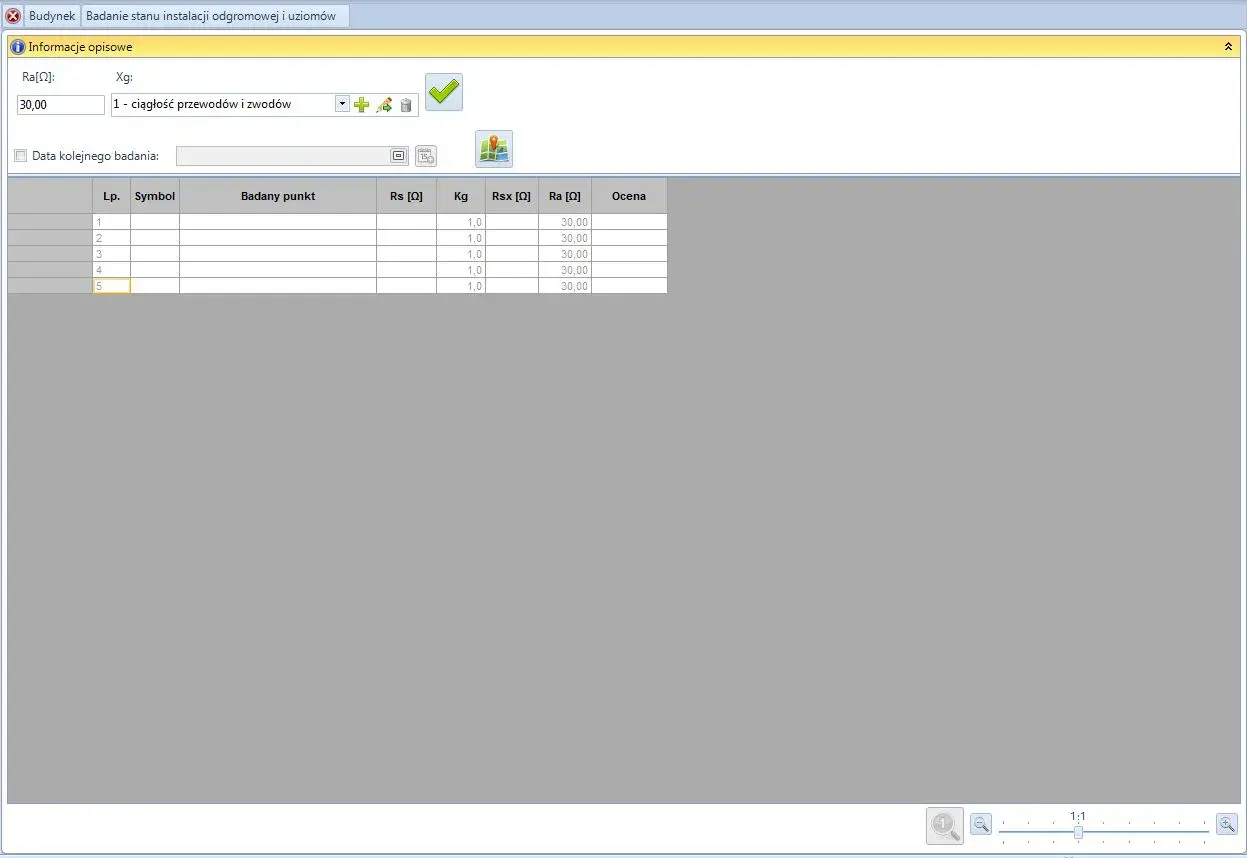Click the calendar icon beside next test date
Image resolution: width=1247 pixels, height=858 pixels.
pos(426,156)
